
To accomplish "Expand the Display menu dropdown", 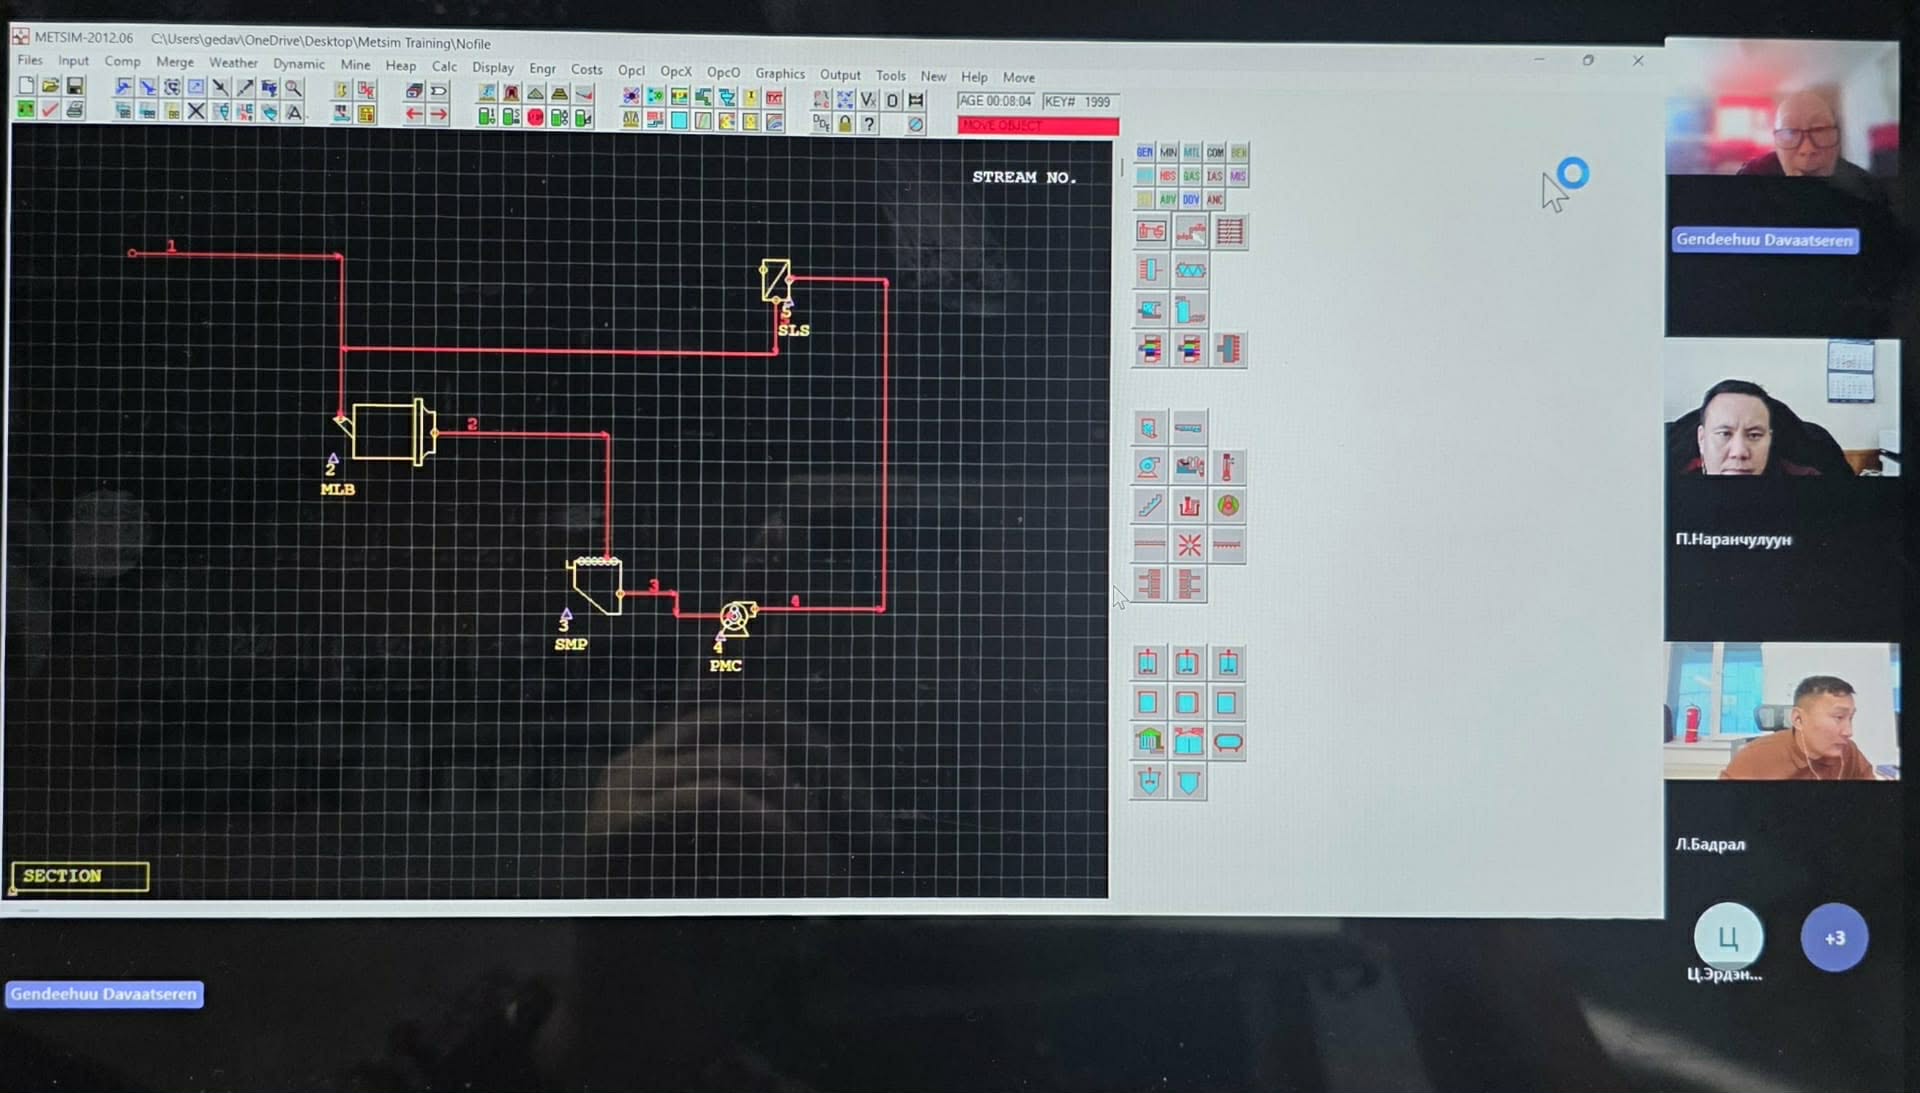I will (x=492, y=68).
